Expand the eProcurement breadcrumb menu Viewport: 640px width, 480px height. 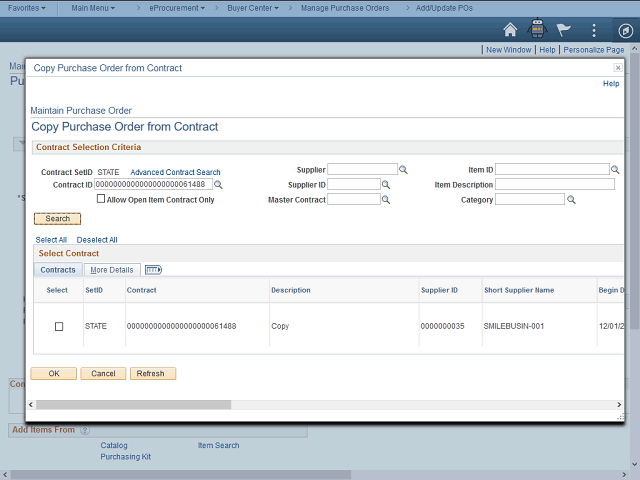coord(178,8)
